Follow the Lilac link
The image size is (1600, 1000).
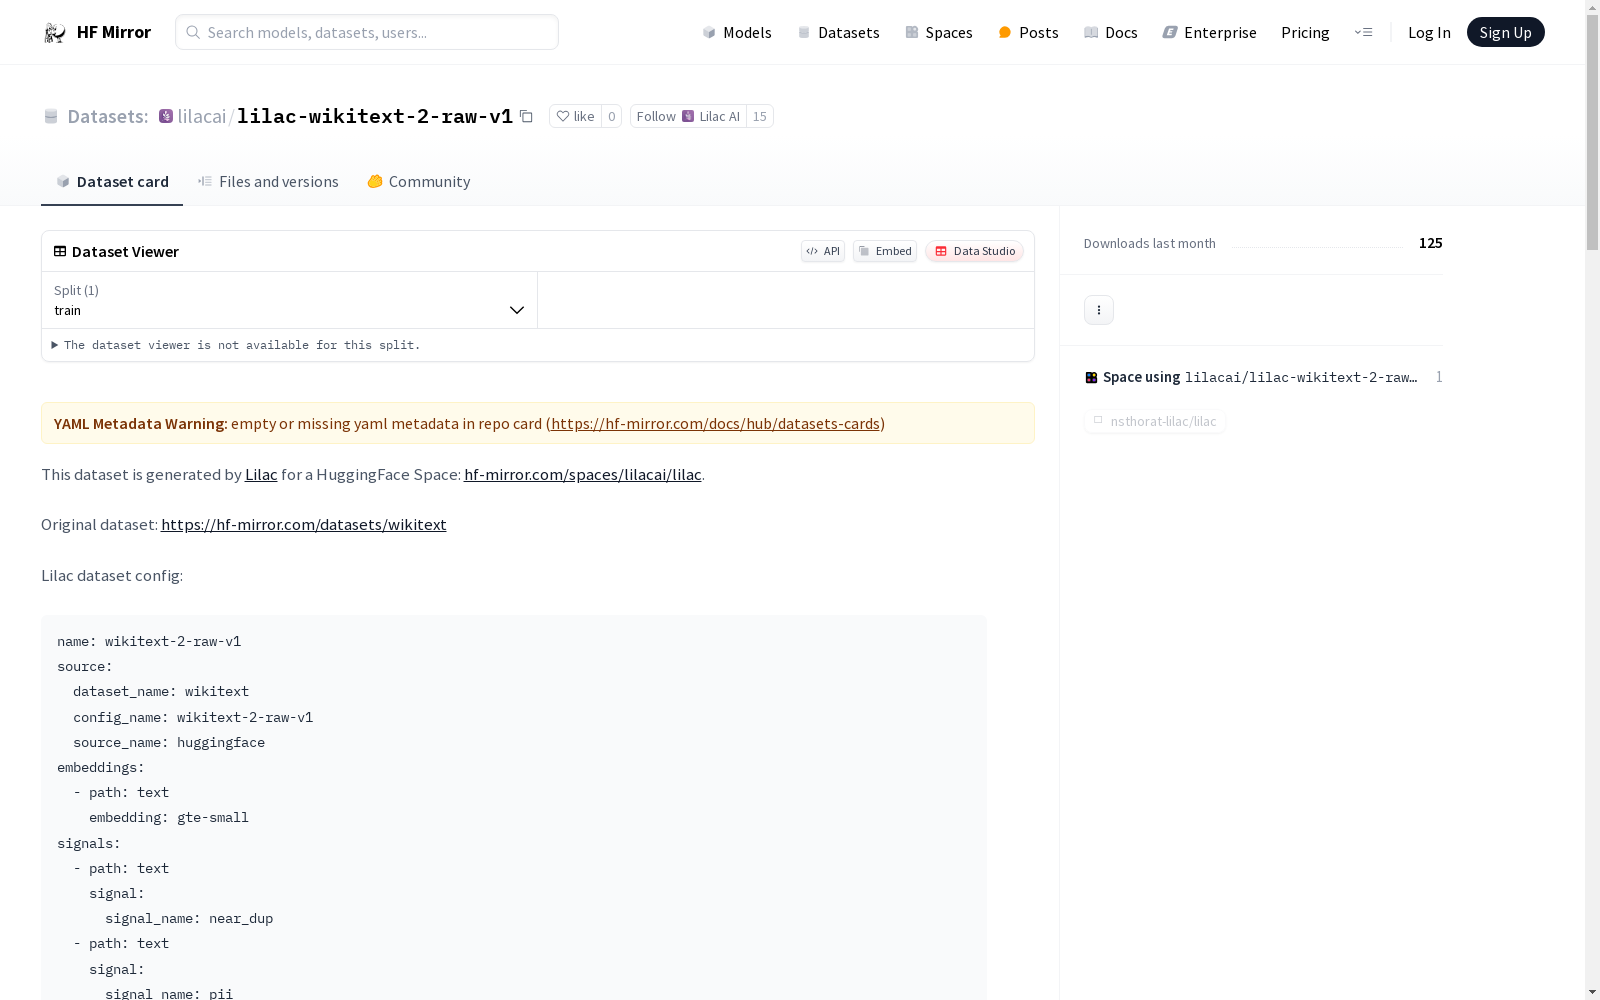click(x=261, y=474)
